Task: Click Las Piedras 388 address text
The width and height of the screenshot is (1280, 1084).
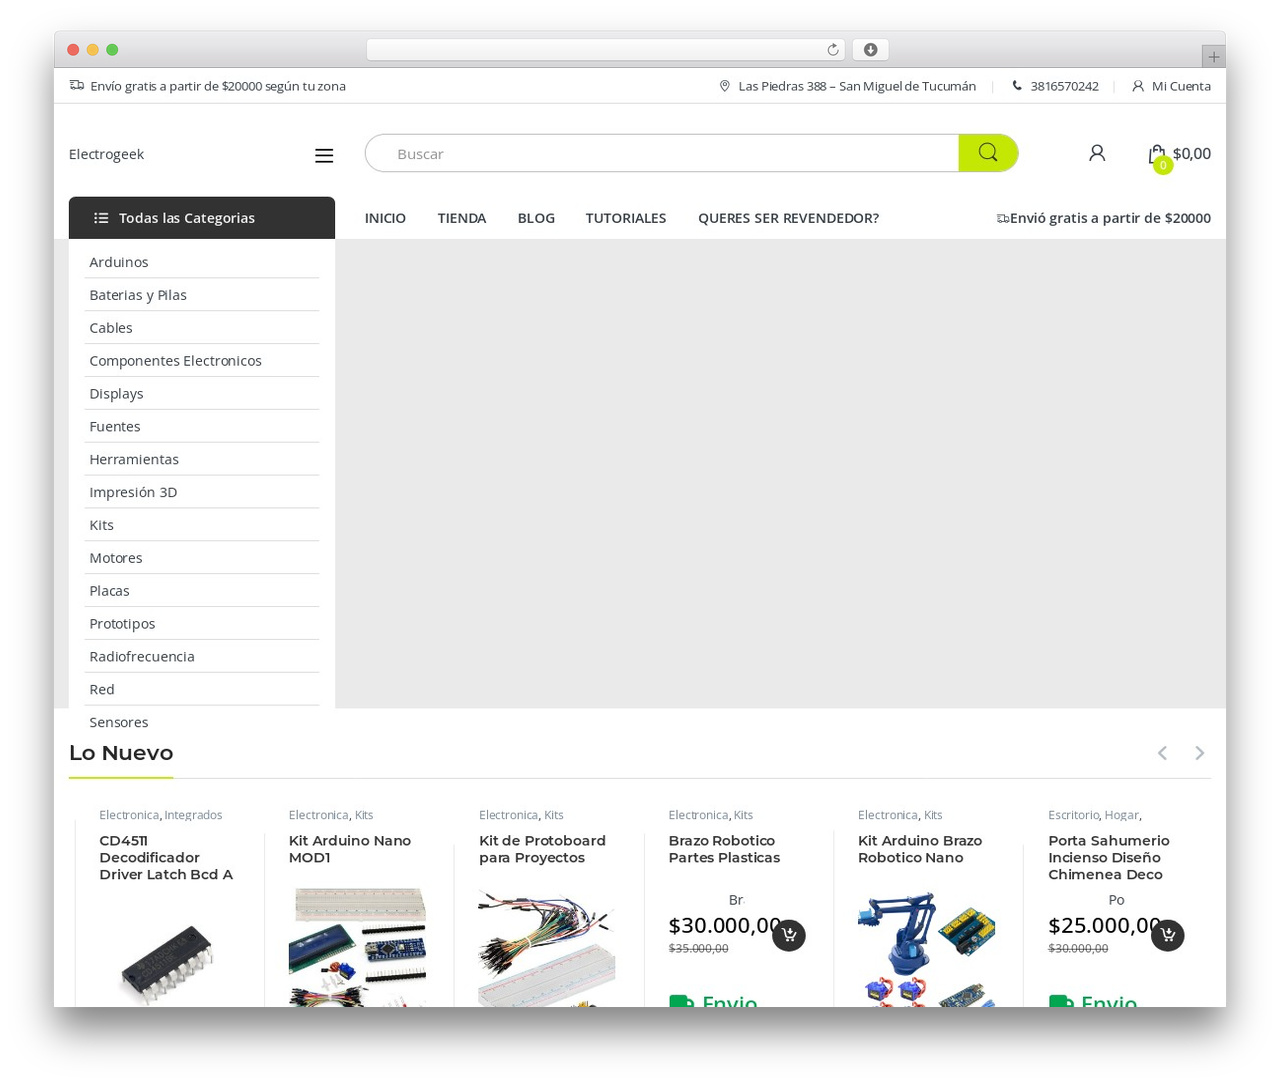Action: [x=857, y=86]
